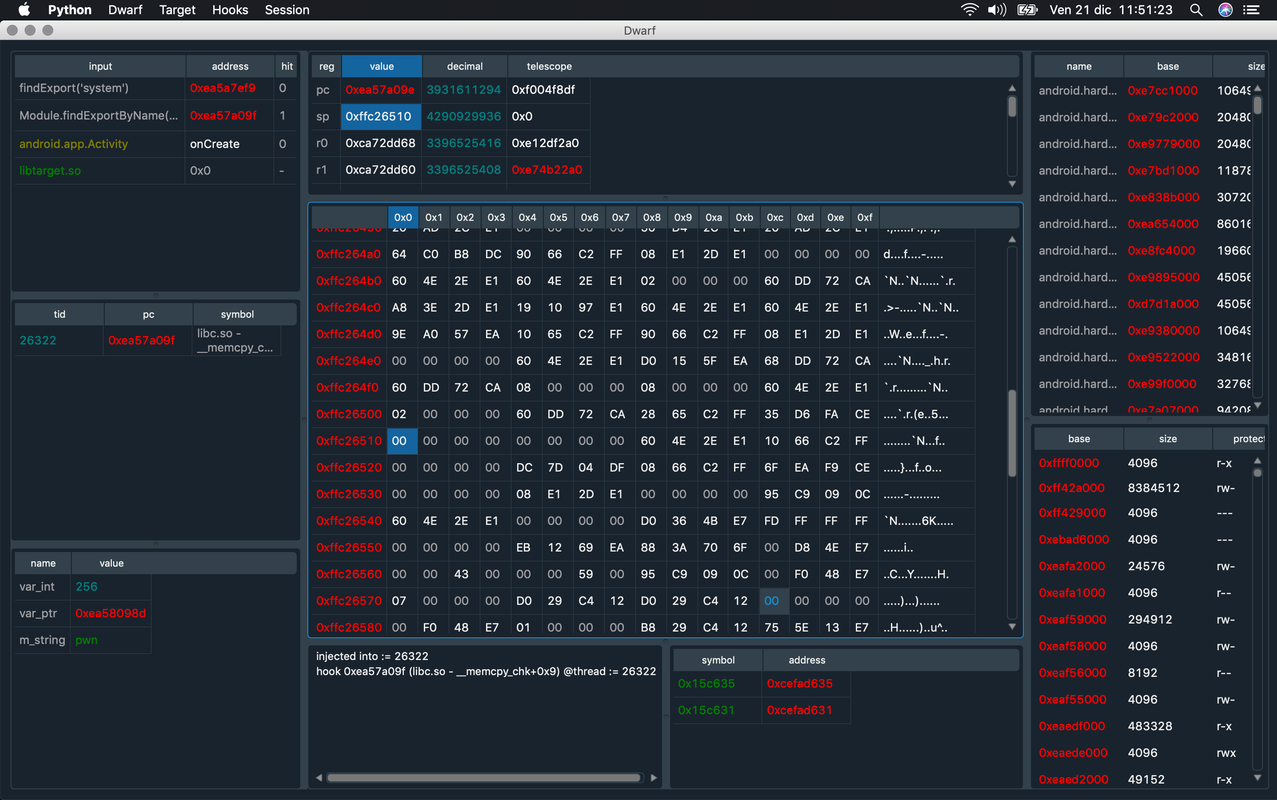1277x800 pixels.
Task: Open the Dwarf menu
Action: coord(125,10)
